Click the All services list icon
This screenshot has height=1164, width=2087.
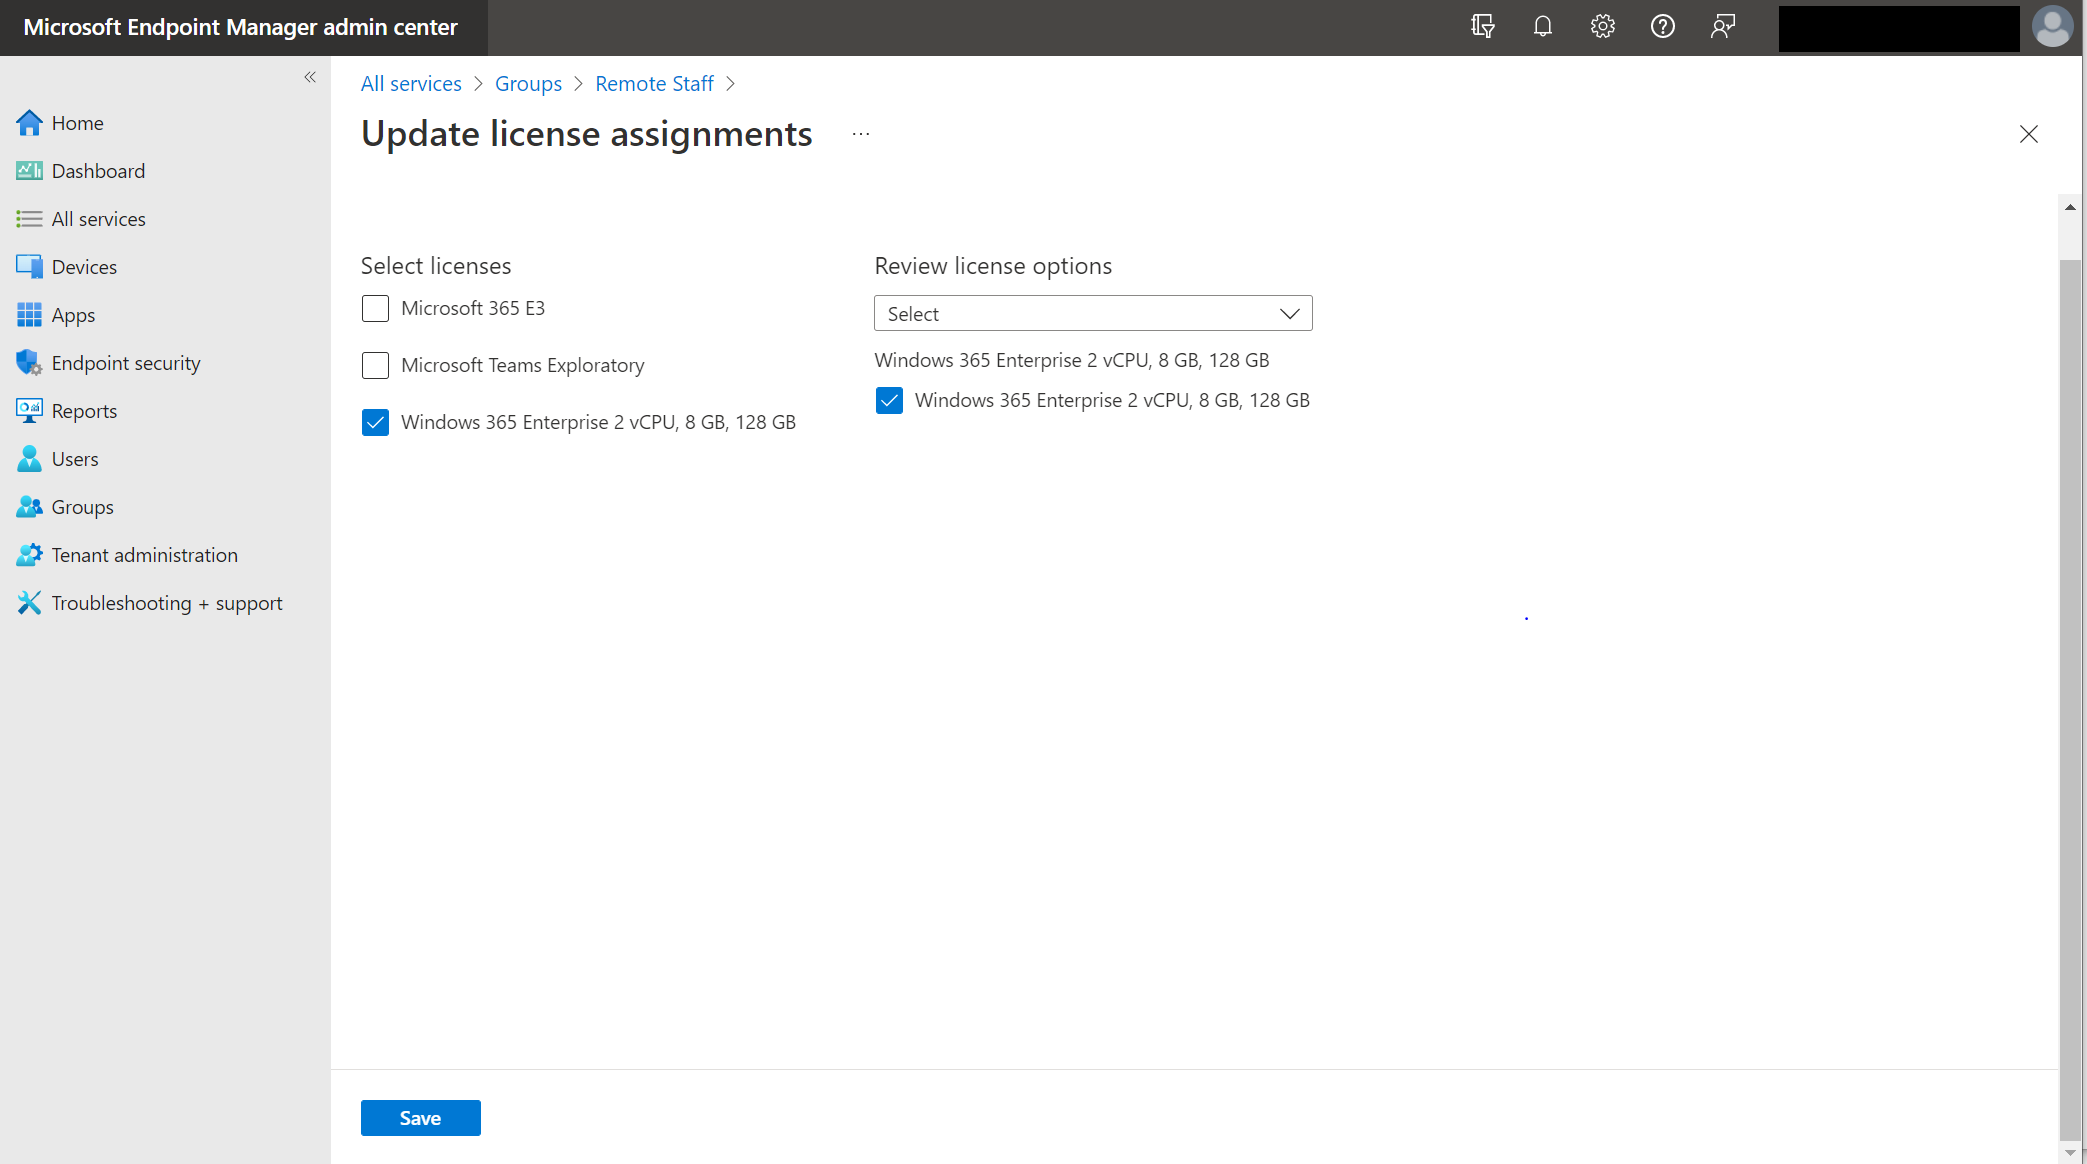29,219
